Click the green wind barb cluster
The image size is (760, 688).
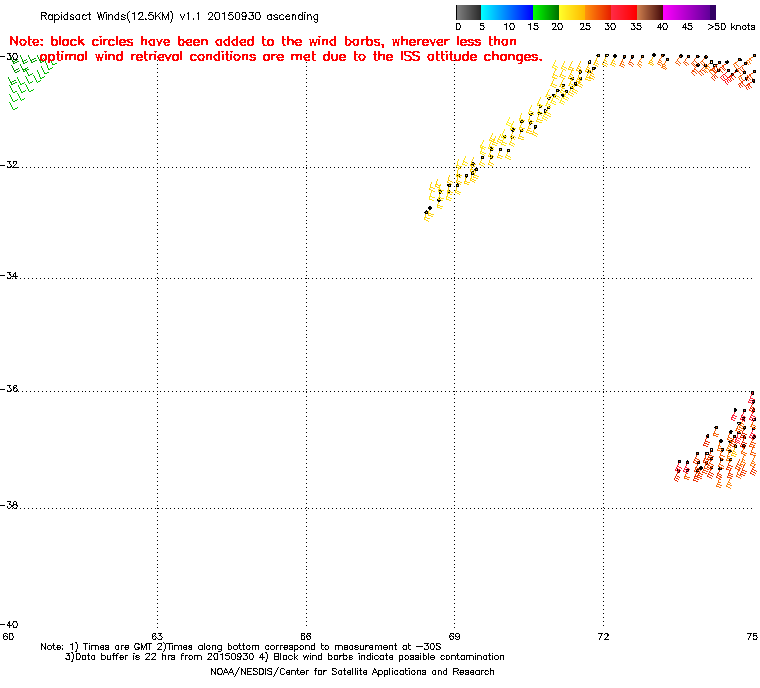(x=30, y=81)
